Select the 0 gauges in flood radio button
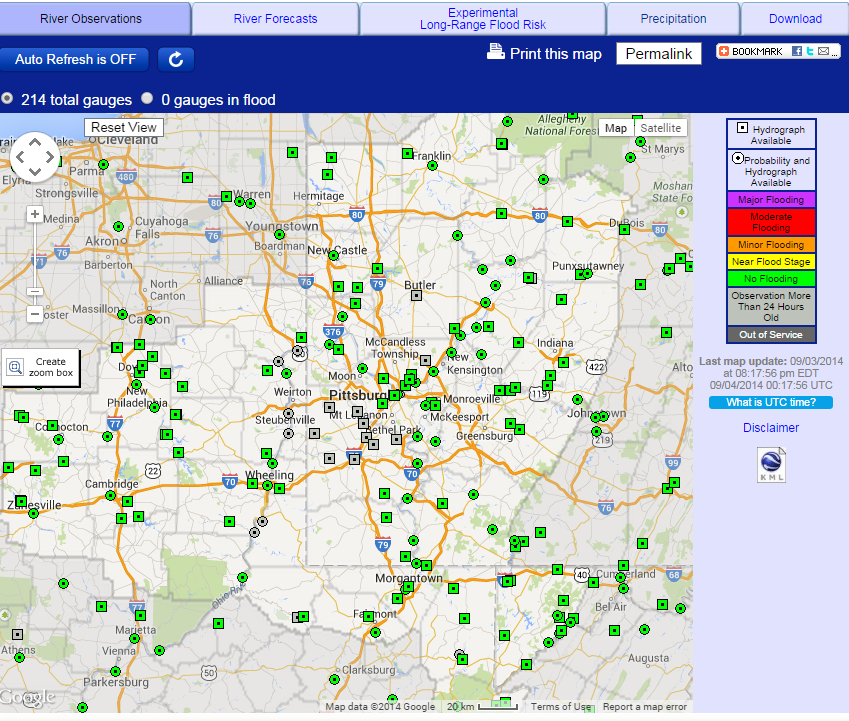849x721 pixels. [147, 98]
